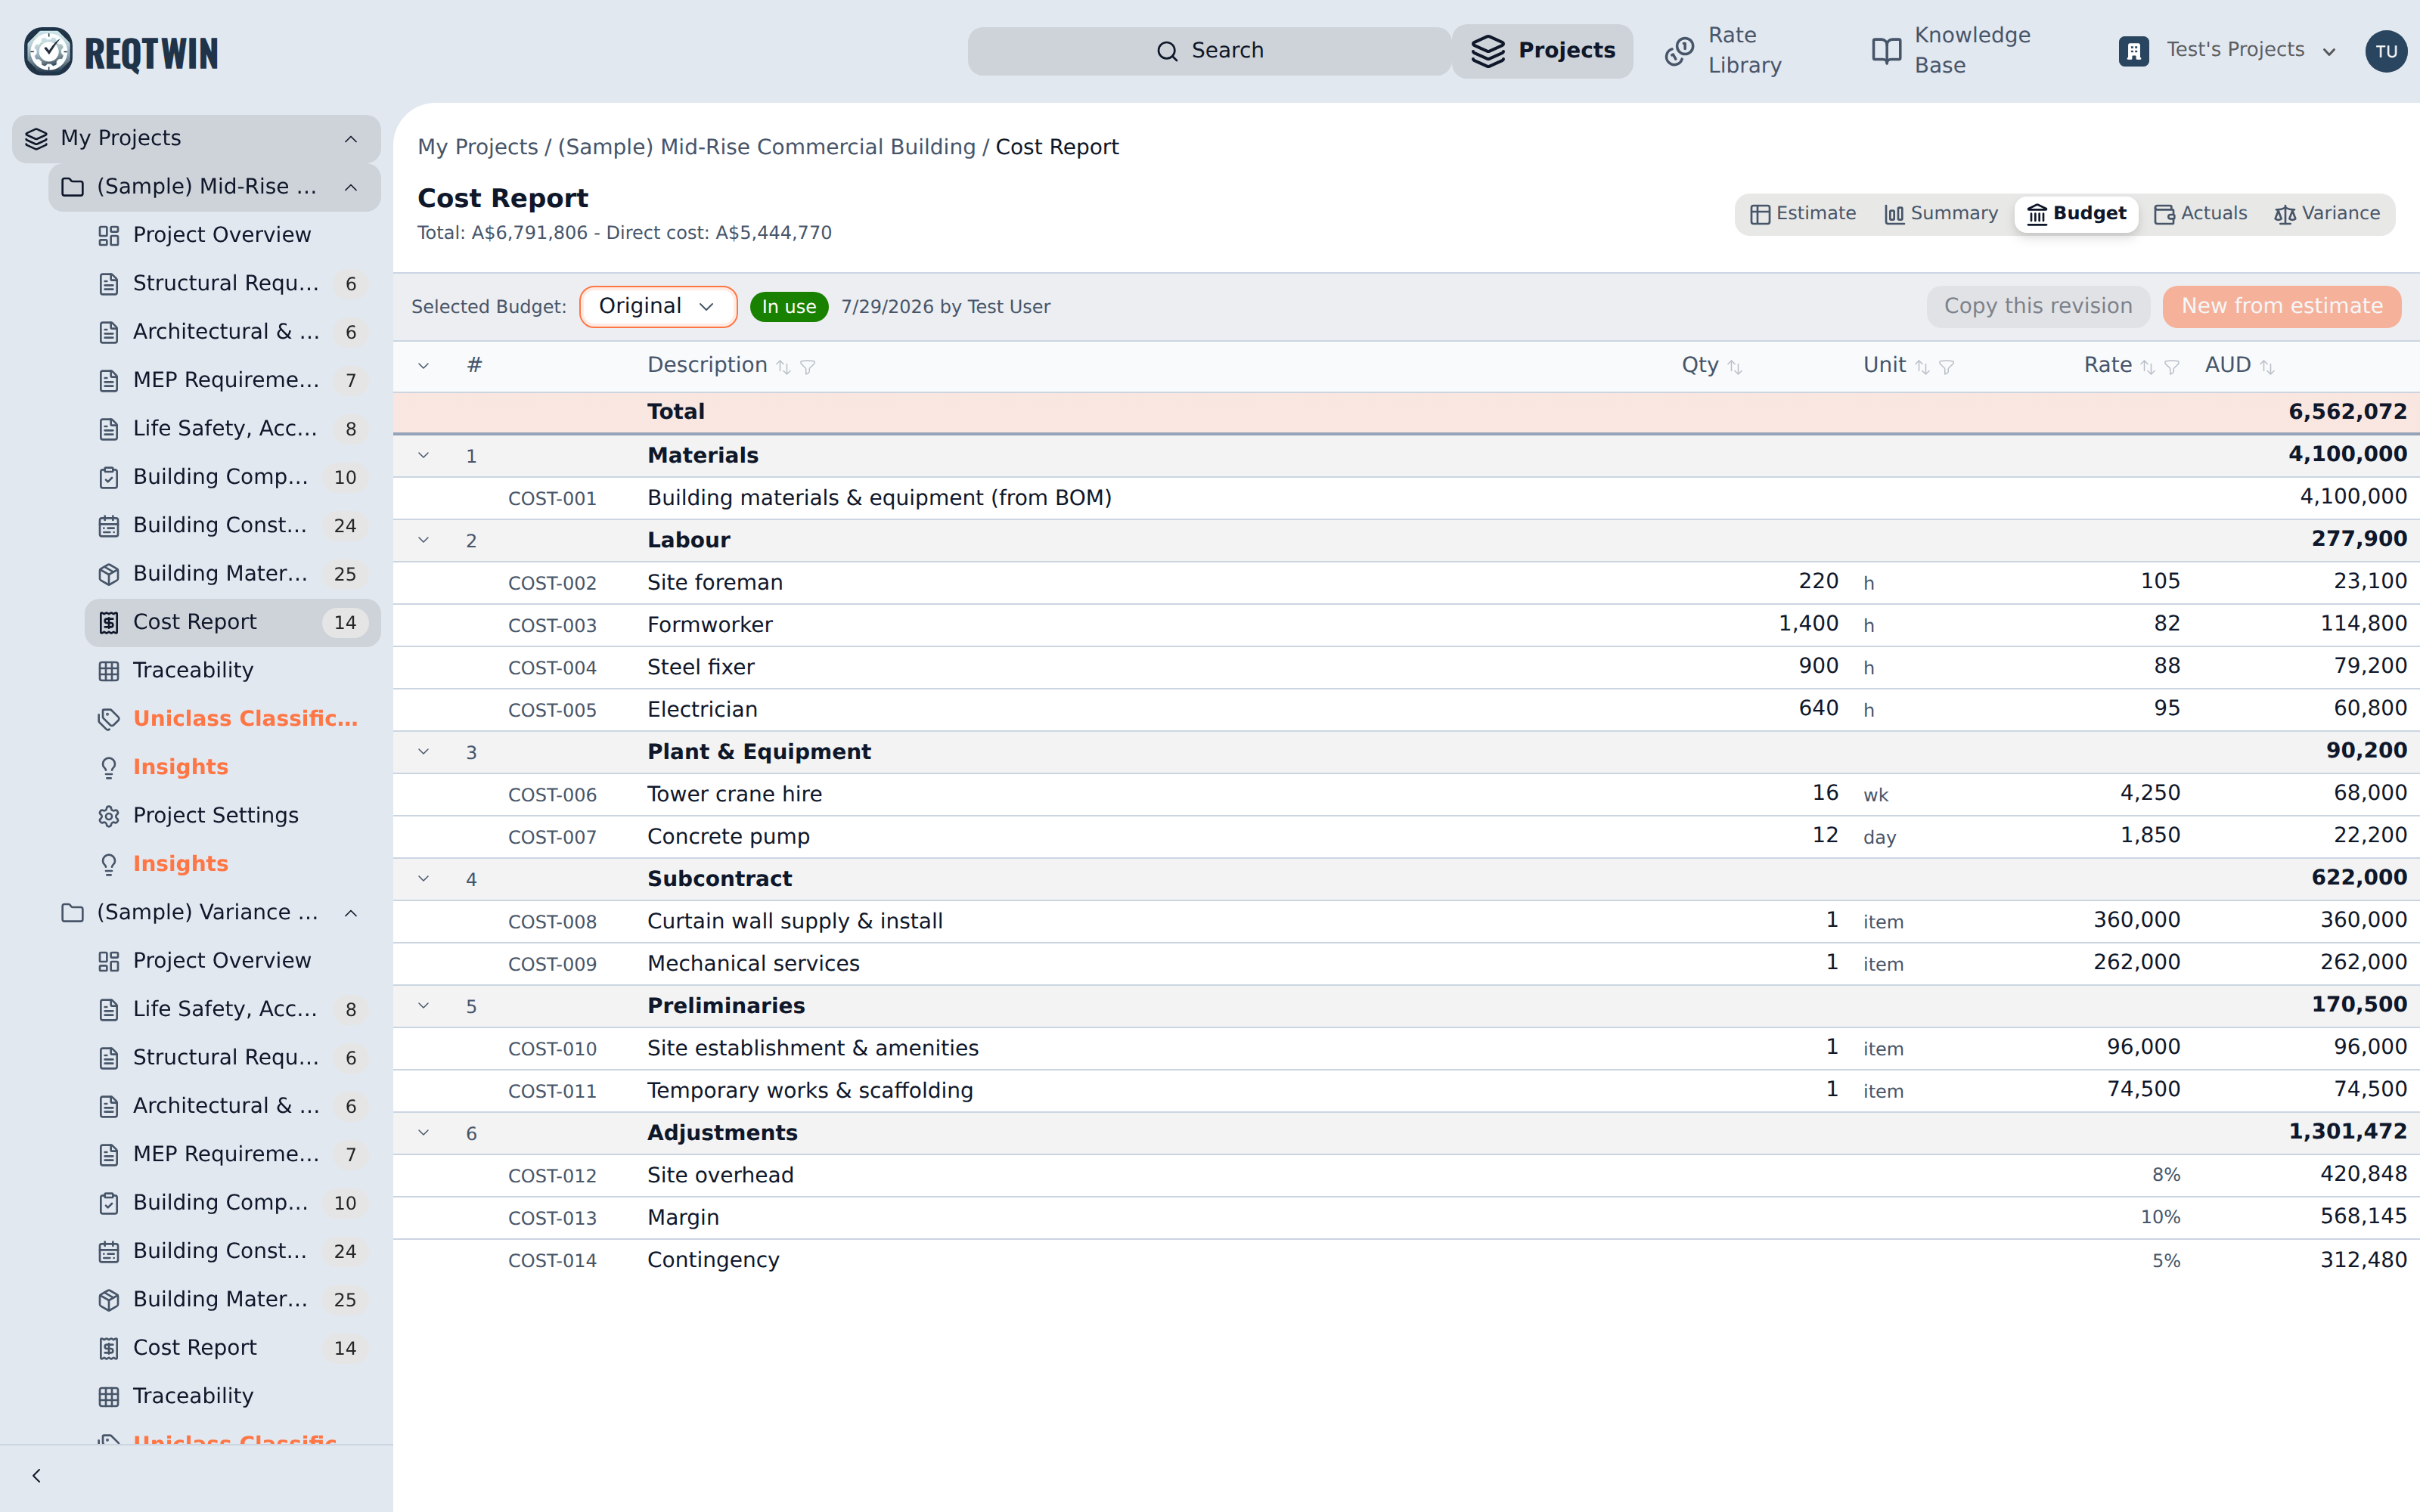Collapse the My Projects section
Viewport: 2420px width, 1512px height.
tap(351, 139)
